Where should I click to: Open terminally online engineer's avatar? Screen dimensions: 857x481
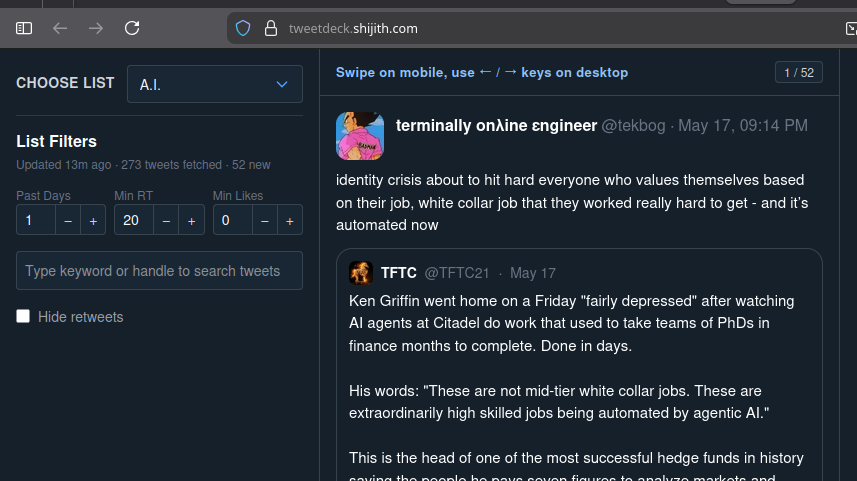[360, 136]
